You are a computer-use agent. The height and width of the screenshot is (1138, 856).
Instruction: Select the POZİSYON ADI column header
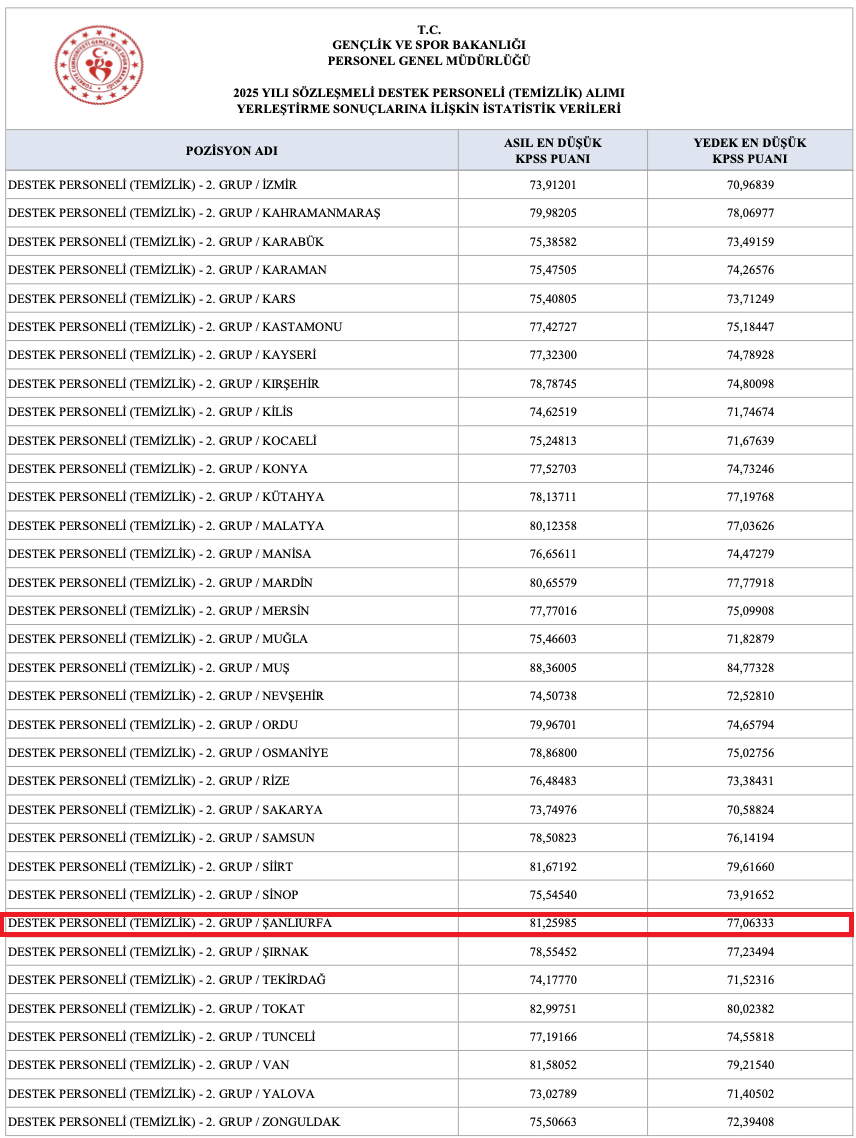point(232,151)
